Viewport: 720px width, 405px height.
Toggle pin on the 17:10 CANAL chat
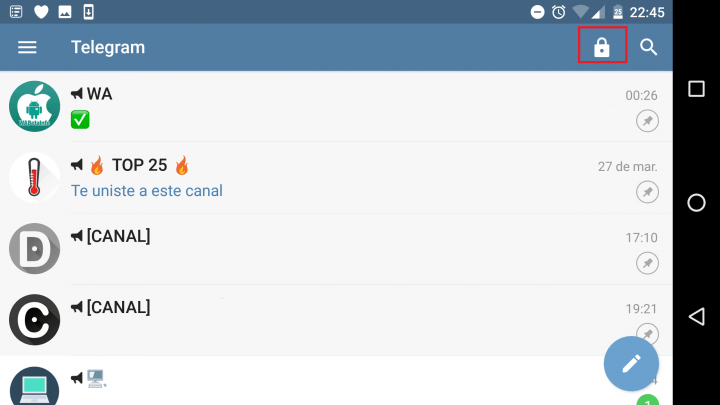click(647, 263)
